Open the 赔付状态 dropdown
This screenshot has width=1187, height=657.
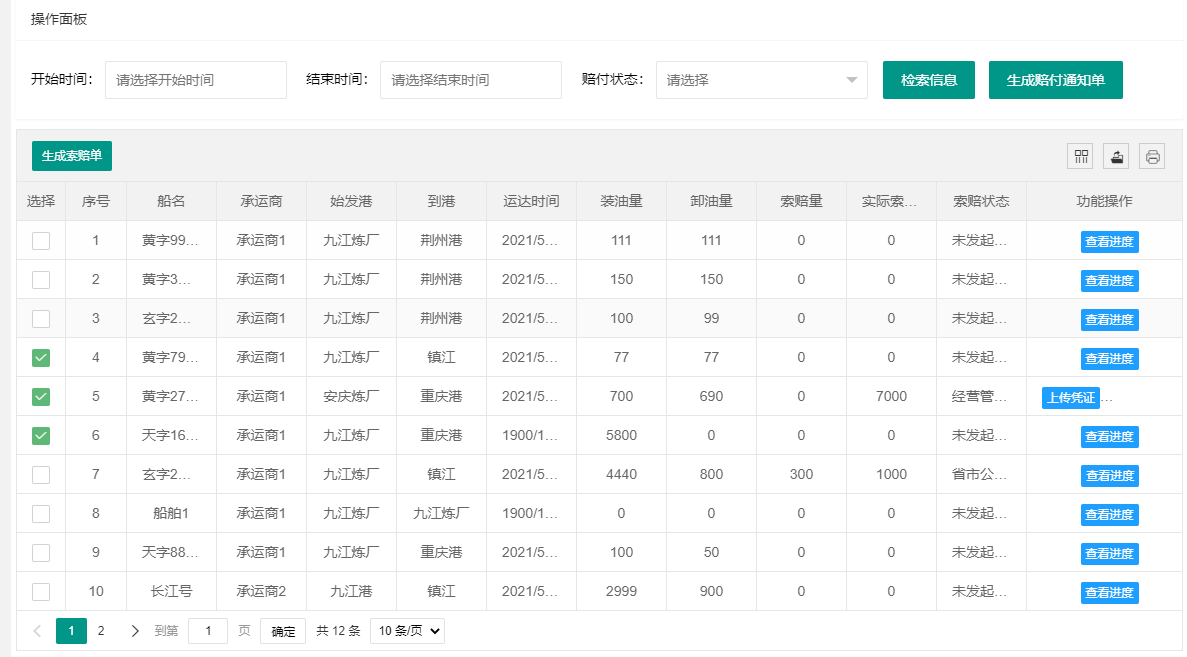761,80
